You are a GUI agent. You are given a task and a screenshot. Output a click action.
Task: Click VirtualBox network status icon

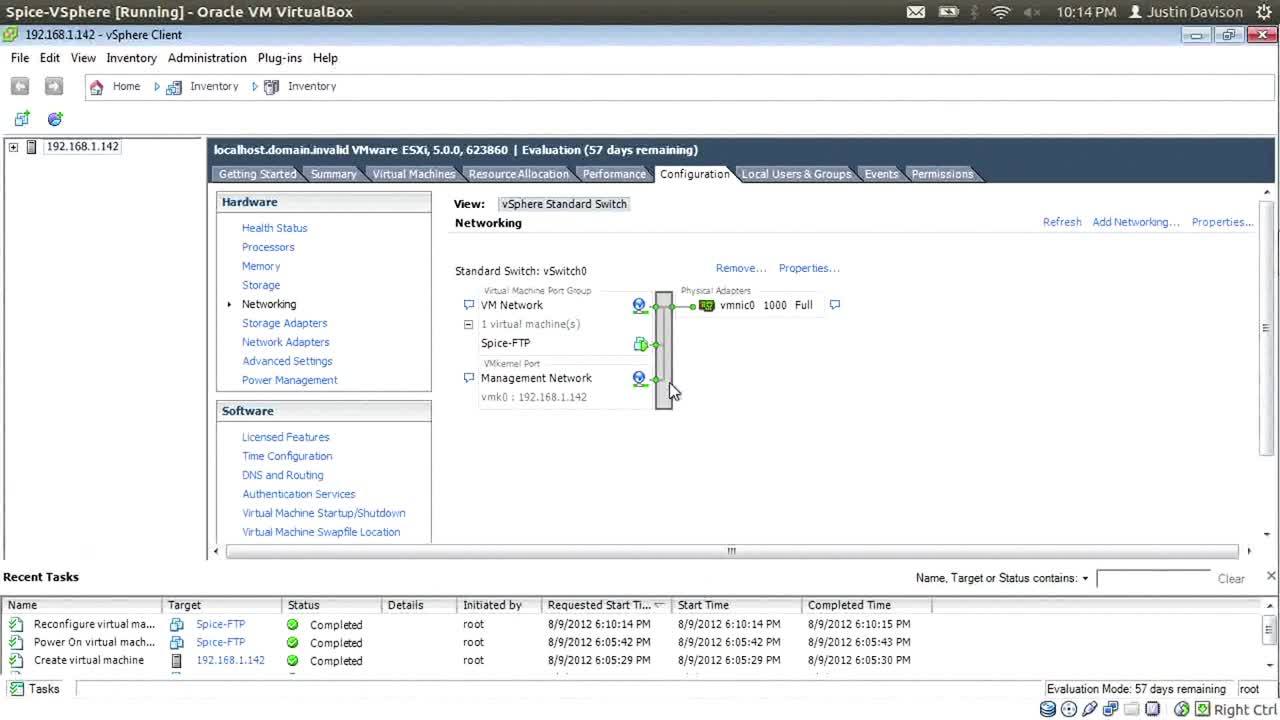click(1111, 710)
